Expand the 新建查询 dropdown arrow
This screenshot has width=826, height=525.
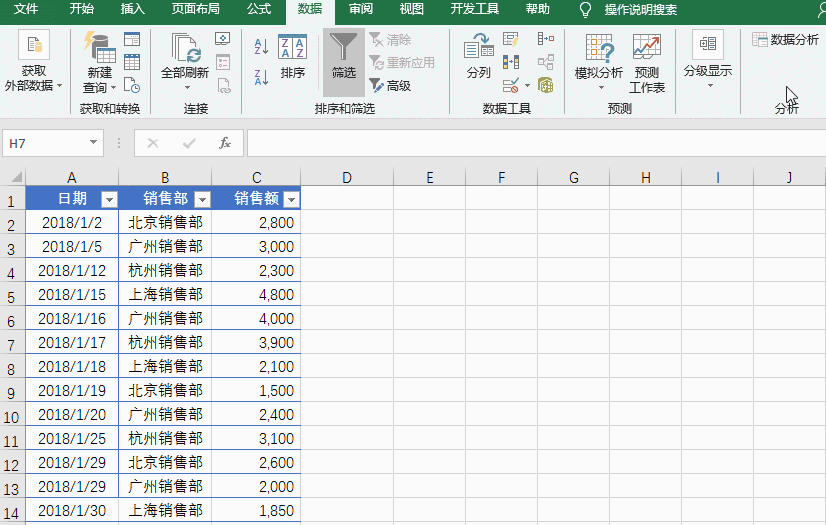tap(113, 87)
